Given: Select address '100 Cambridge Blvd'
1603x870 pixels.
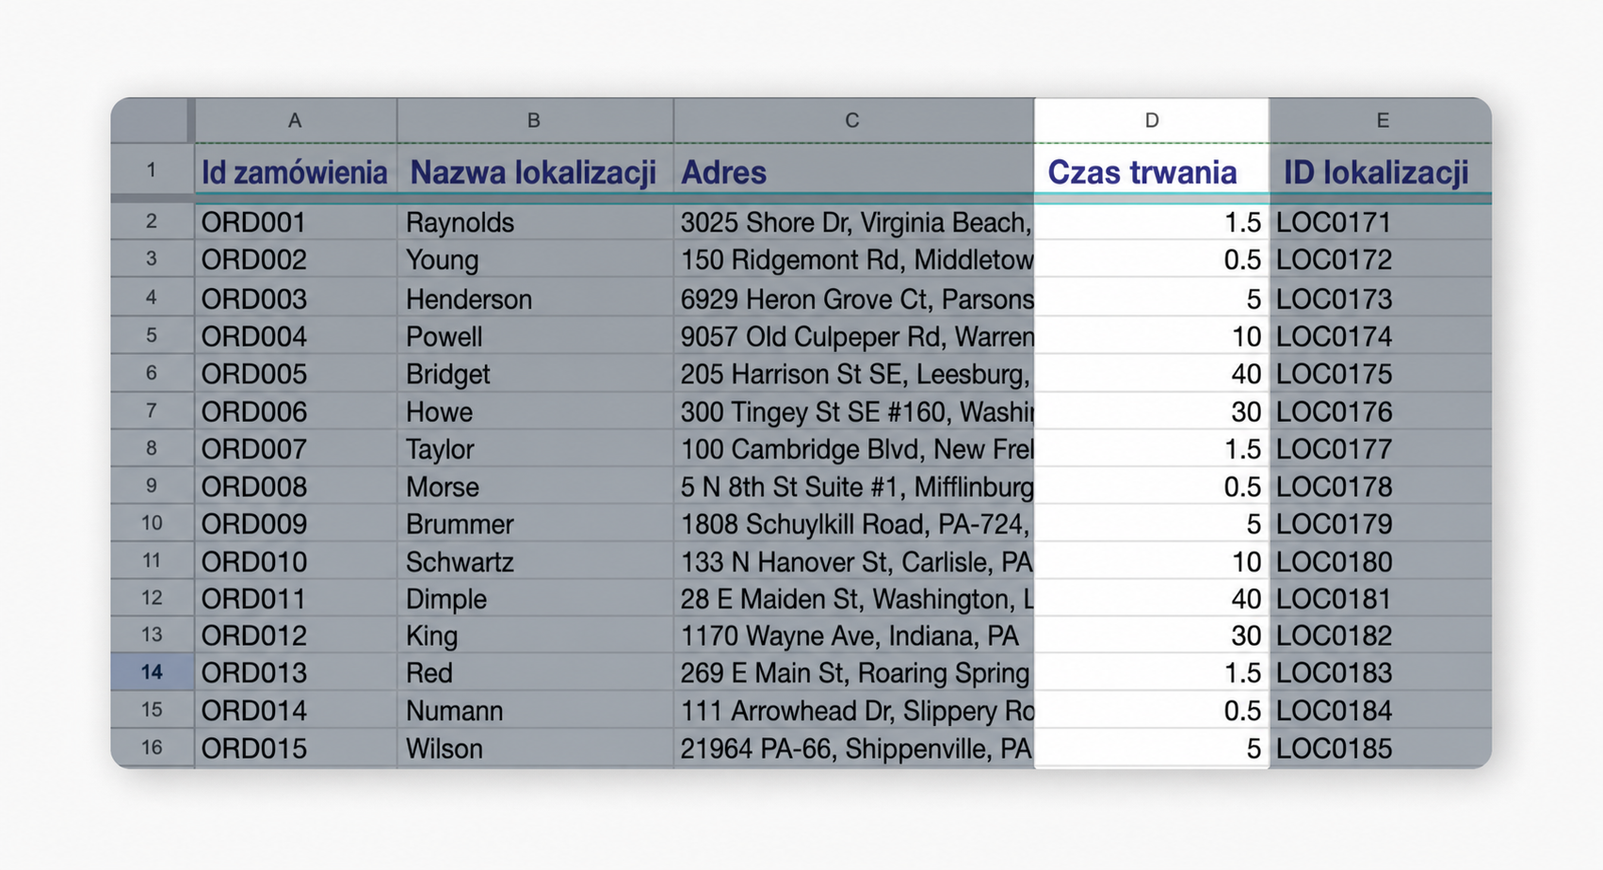Looking at the screenshot, I should coord(853,449).
